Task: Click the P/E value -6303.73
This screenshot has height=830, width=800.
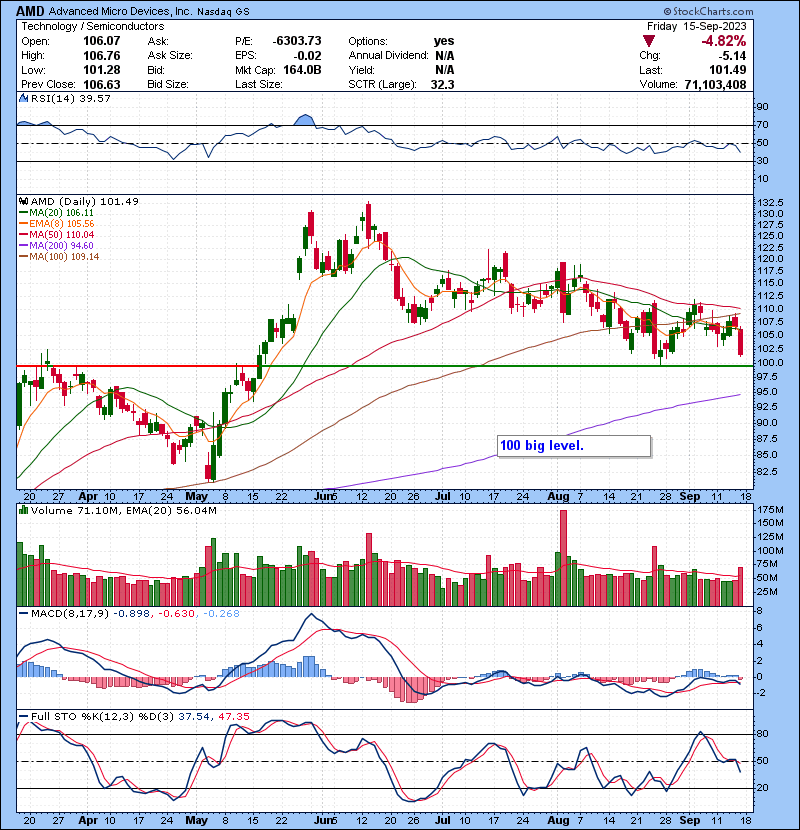Action: pos(297,41)
